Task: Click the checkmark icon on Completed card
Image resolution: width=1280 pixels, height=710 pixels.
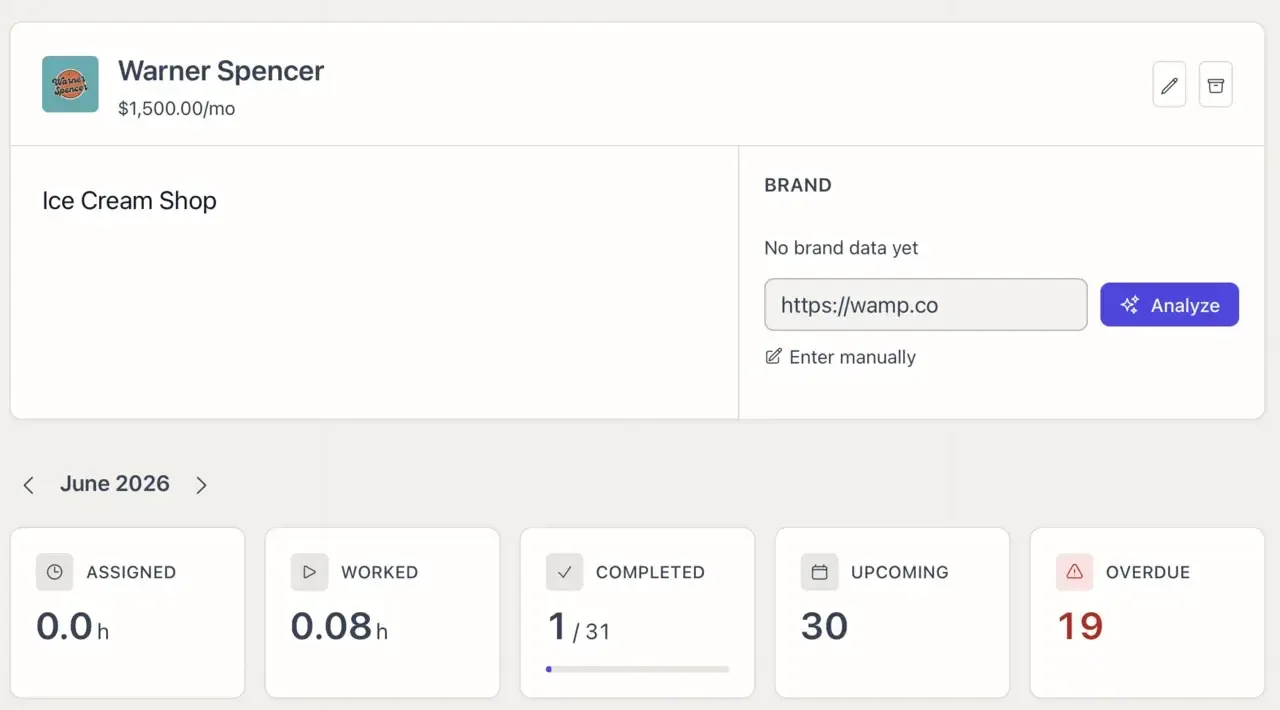Action: [565, 572]
